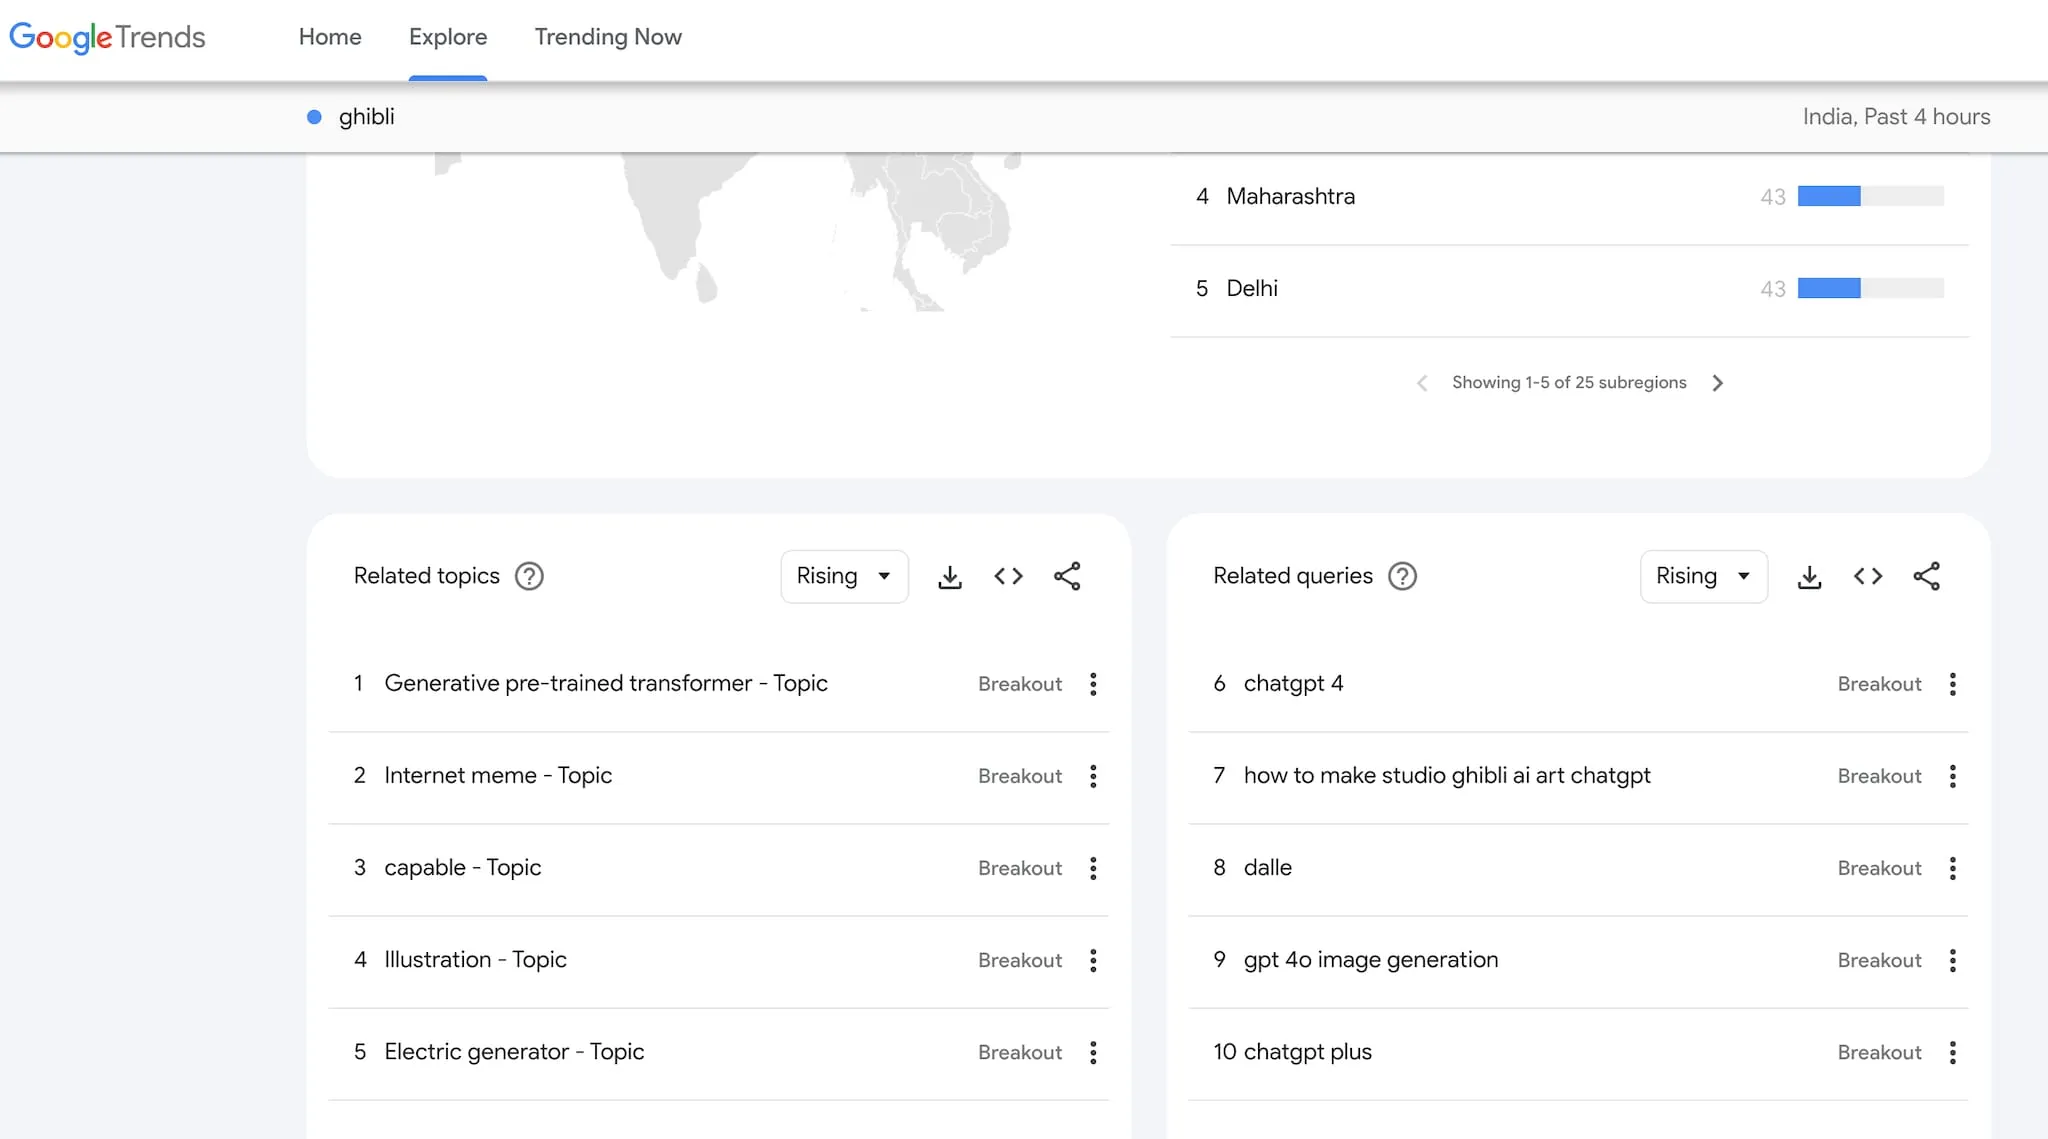Select Maharashtra subregion row
Screen dimensions: 2048x1139
click(x=1569, y=197)
